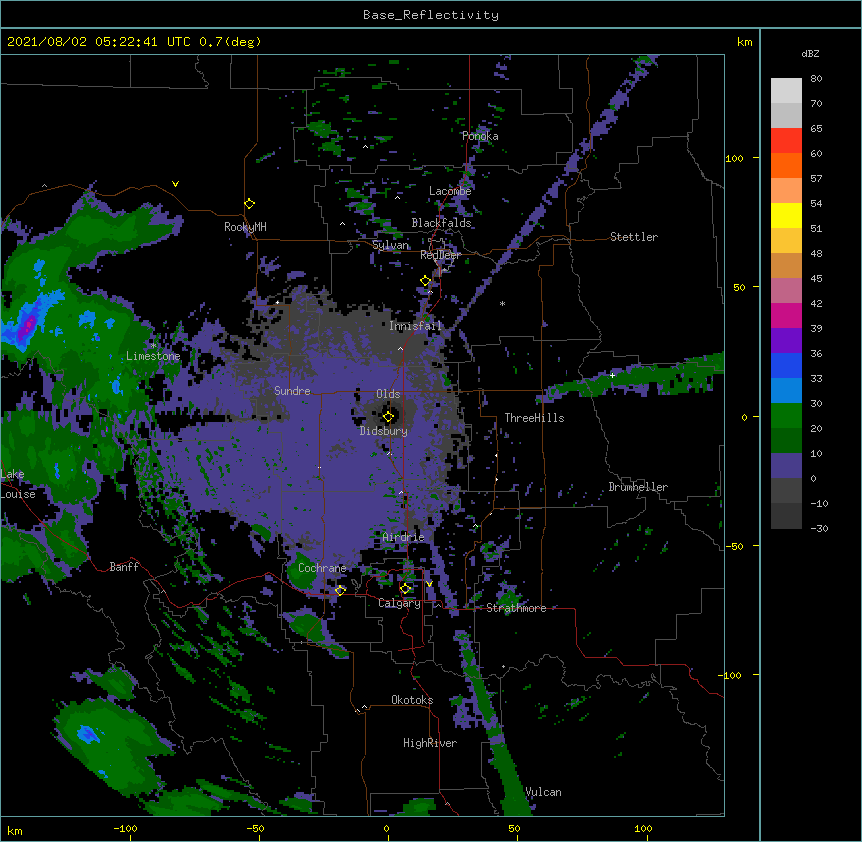Click the Sundre label
The width and height of the screenshot is (862, 842).
tap(292, 391)
